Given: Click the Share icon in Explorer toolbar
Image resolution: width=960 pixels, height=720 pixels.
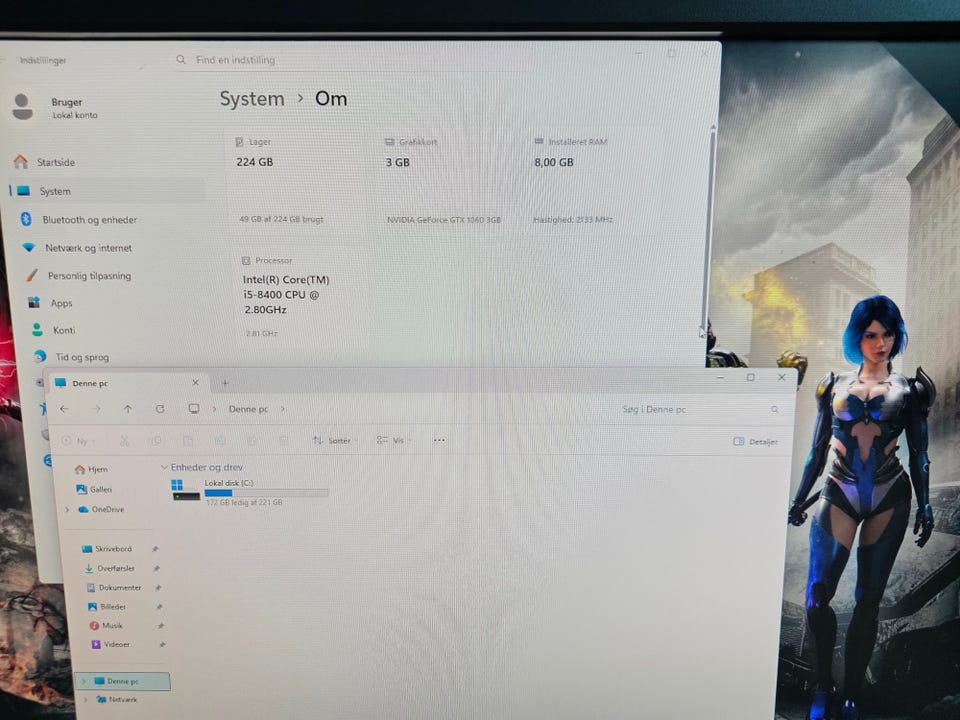Looking at the screenshot, I should point(252,441).
